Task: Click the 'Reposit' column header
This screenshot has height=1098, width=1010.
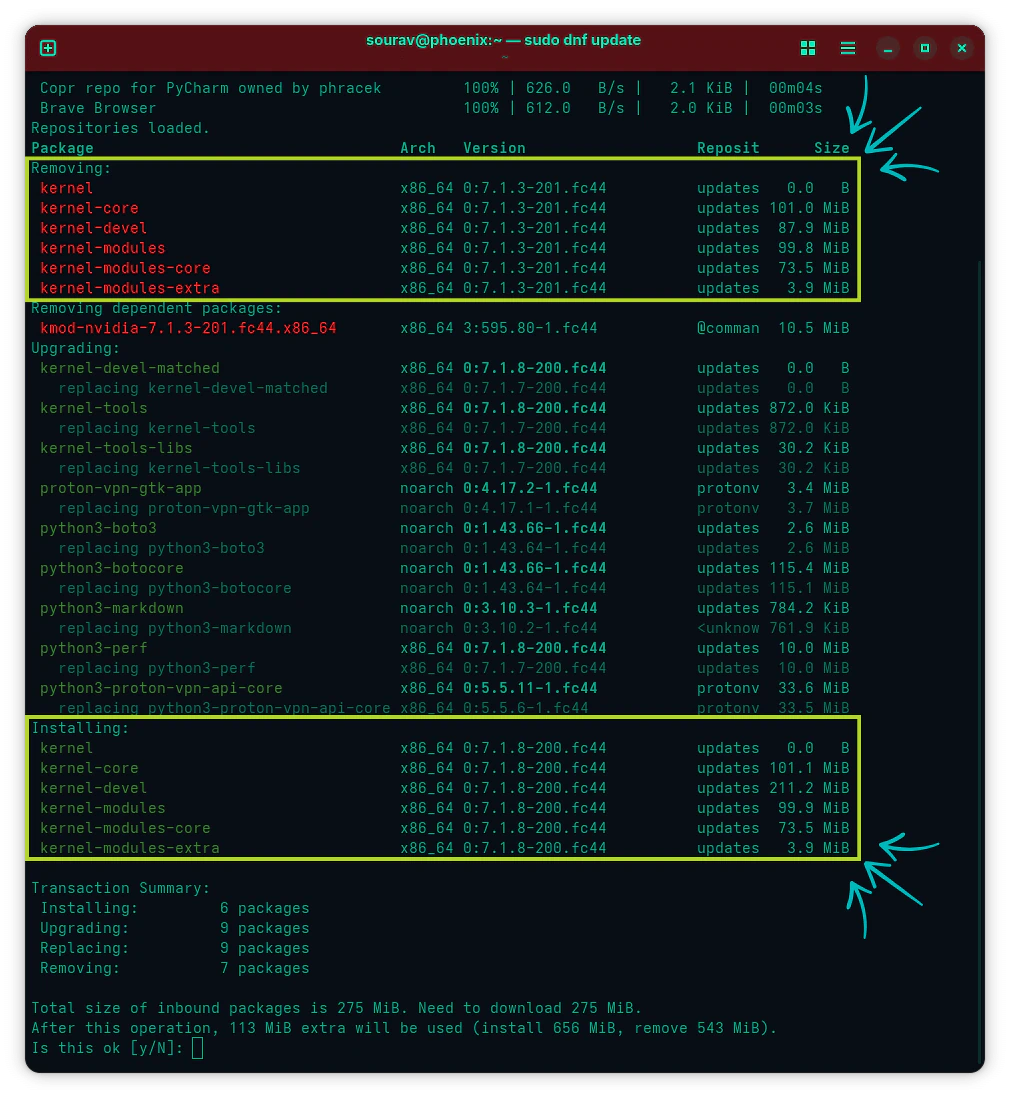Action: tap(728, 148)
